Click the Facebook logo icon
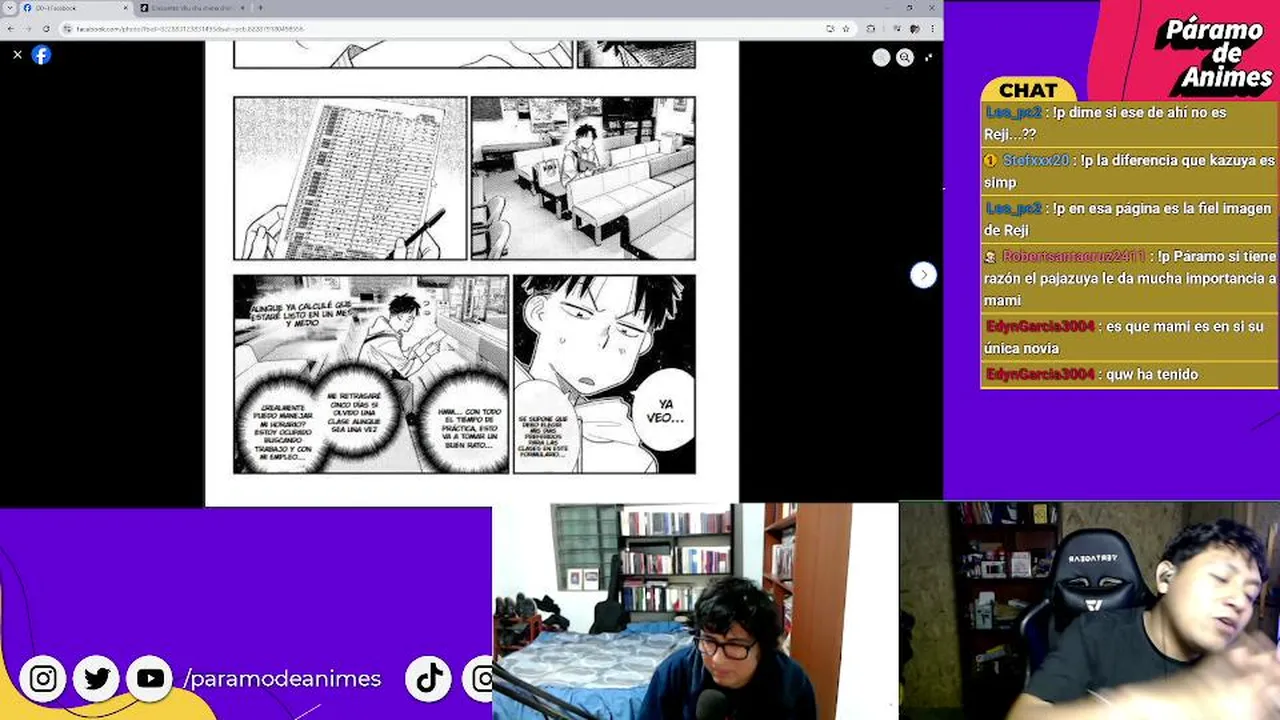Image resolution: width=1280 pixels, height=720 pixels. tap(41, 55)
